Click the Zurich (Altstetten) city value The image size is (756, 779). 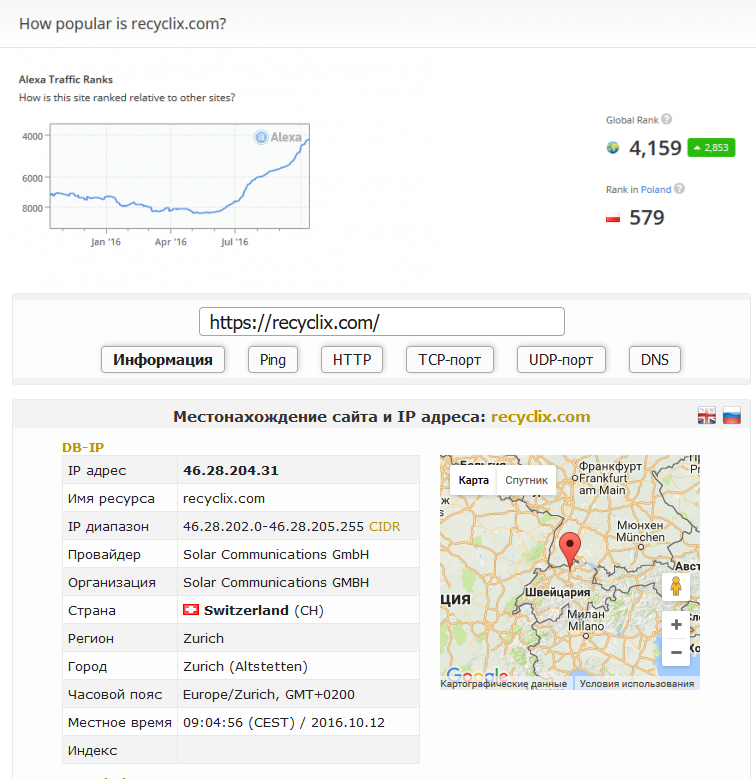(245, 666)
